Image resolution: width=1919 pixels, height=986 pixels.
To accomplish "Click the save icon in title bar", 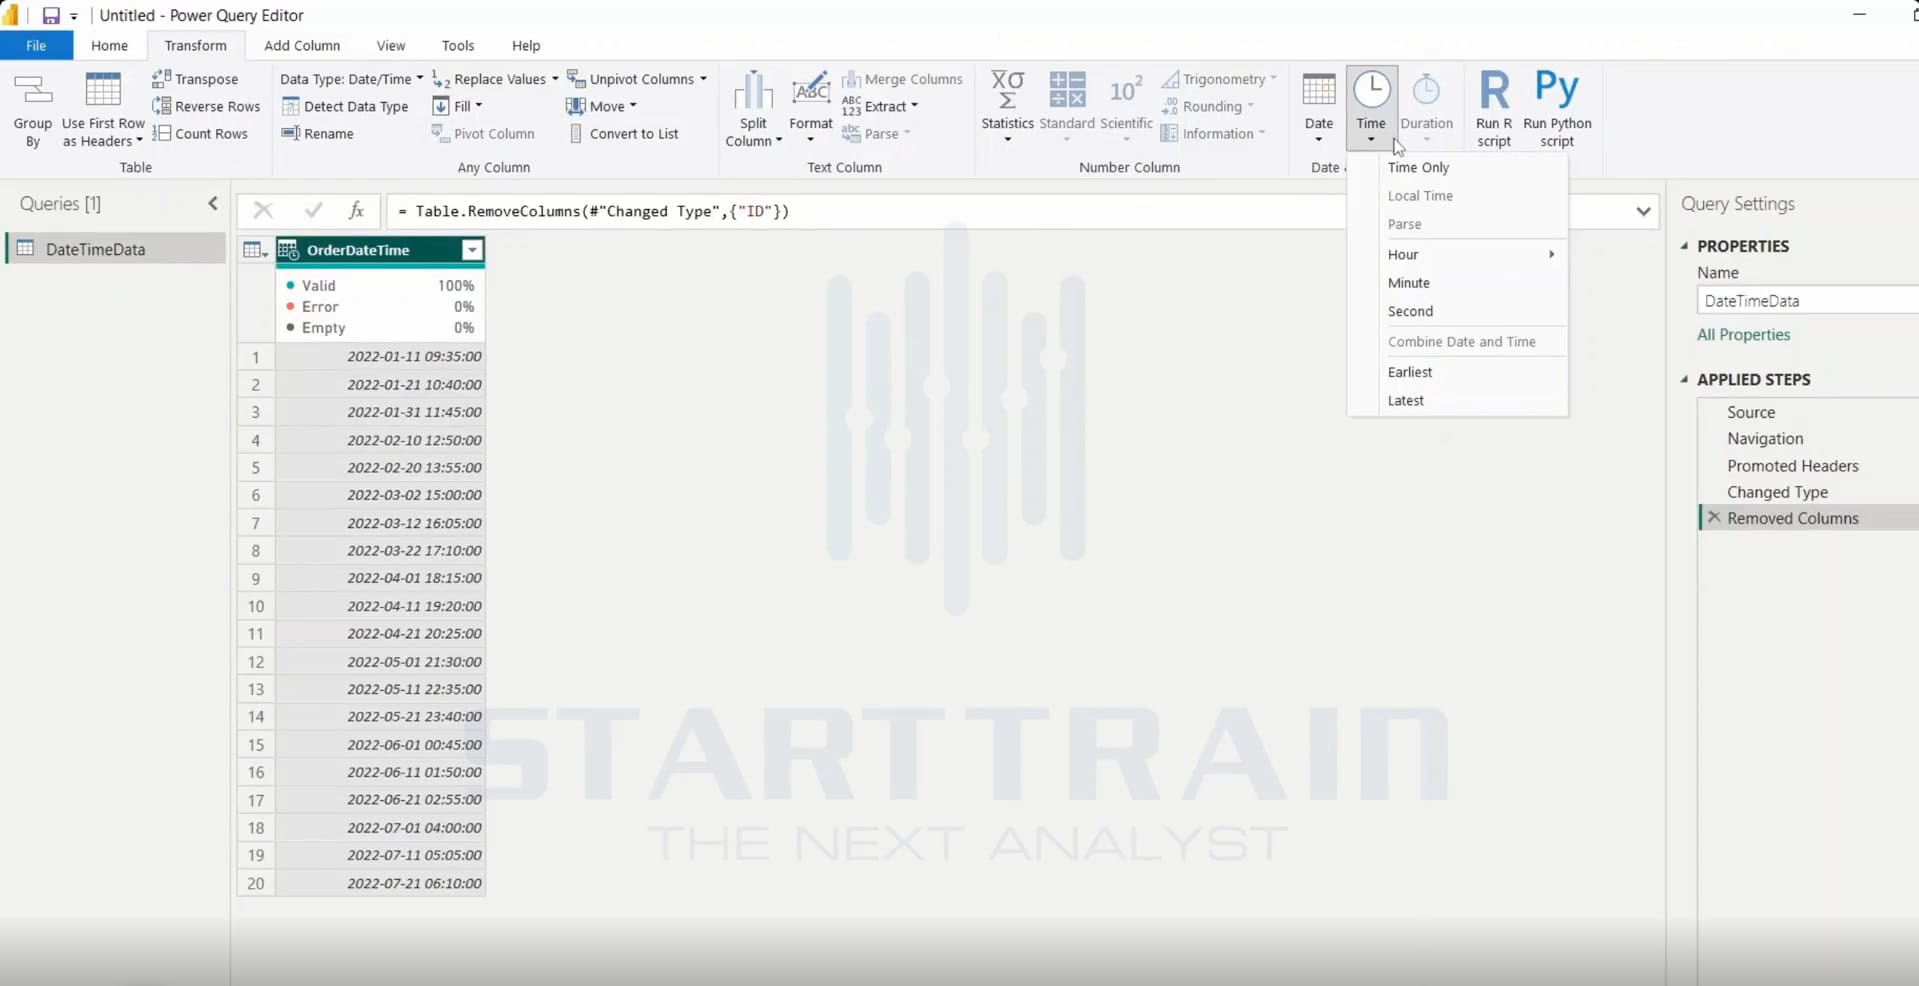I will tap(50, 15).
